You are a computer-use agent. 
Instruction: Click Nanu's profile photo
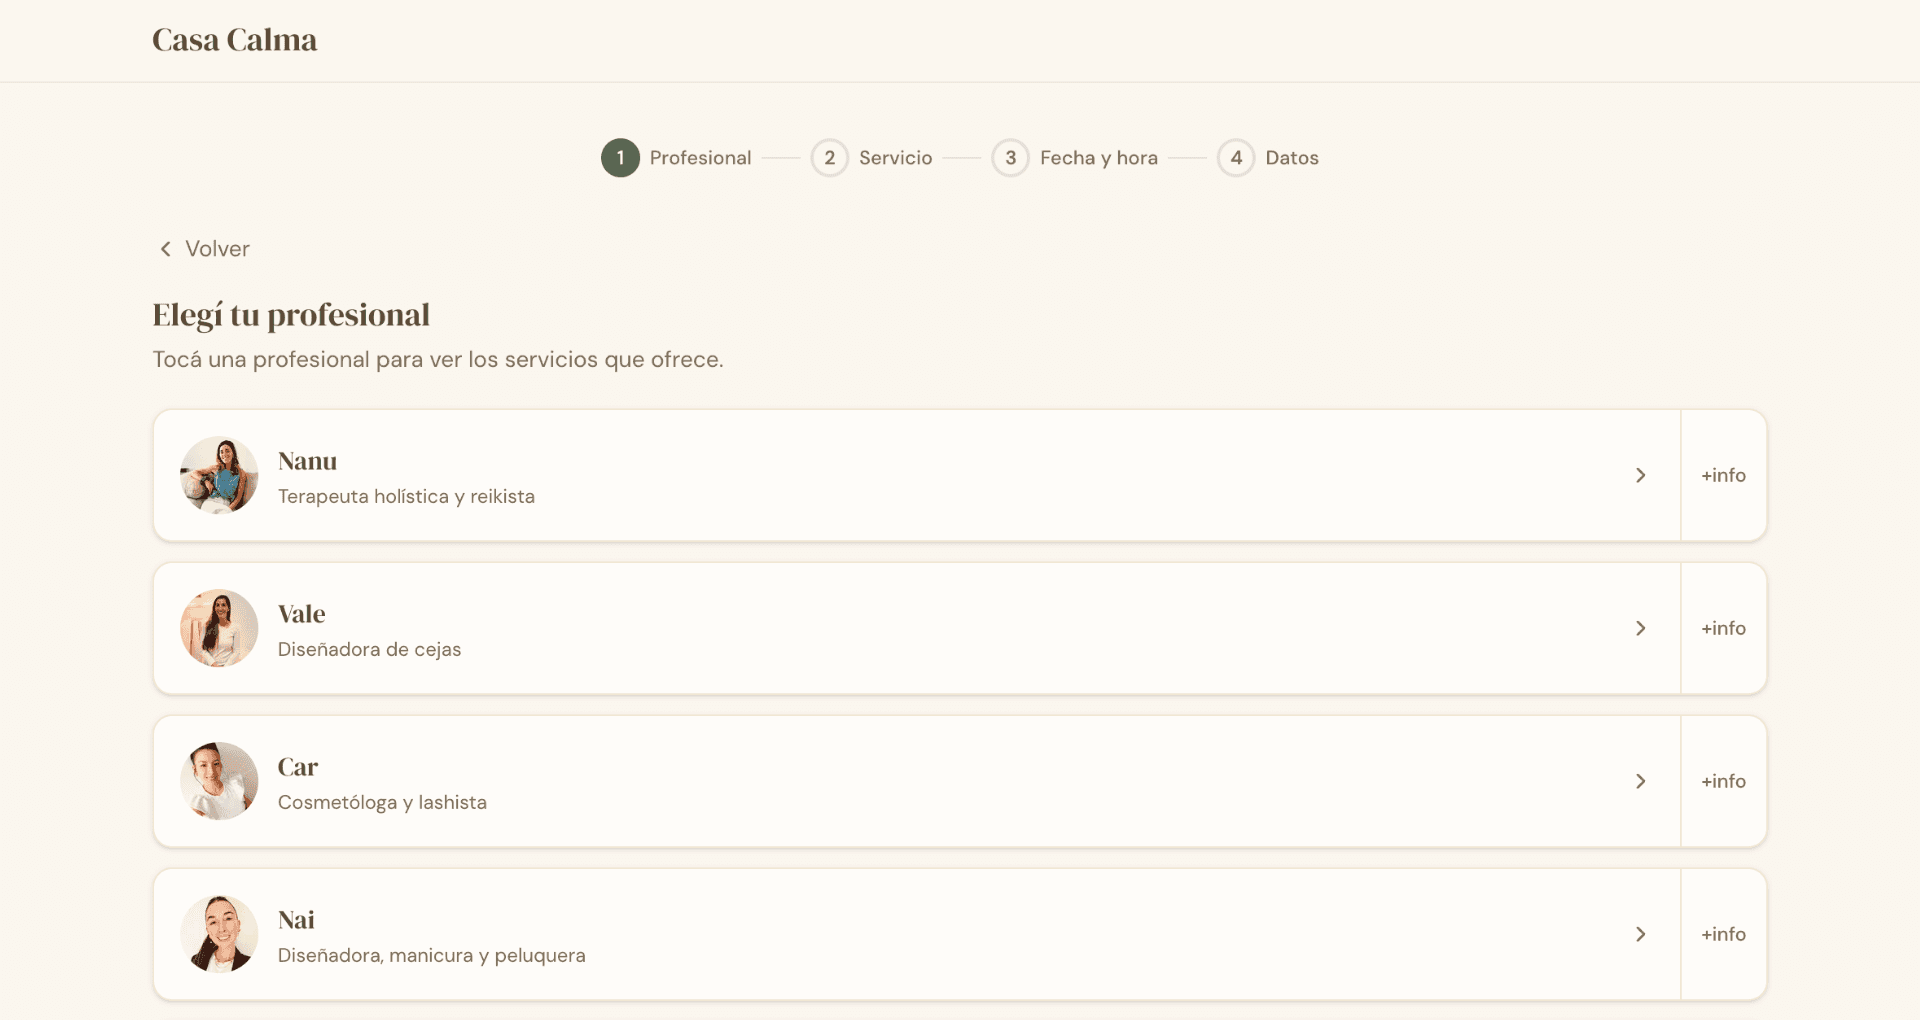[x=219, y=475]
